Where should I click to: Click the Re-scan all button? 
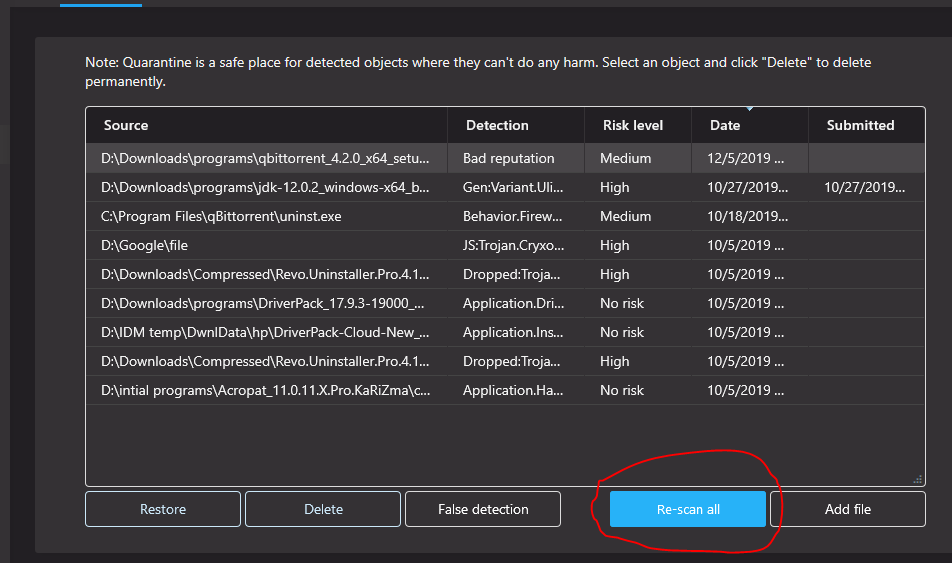click(688, 509)
